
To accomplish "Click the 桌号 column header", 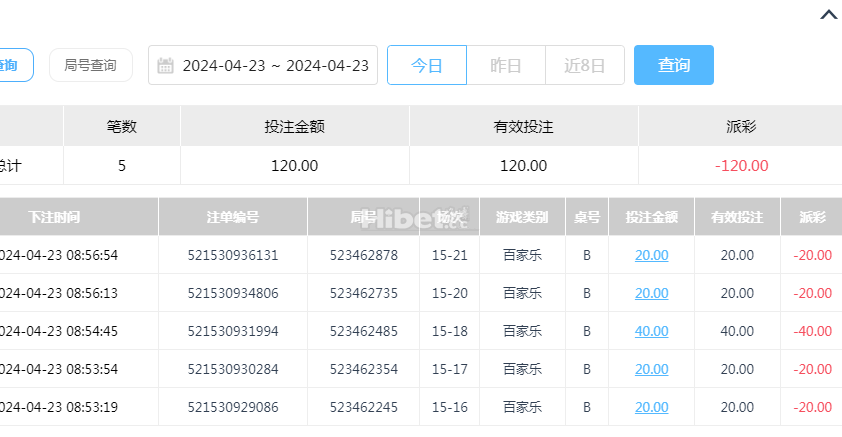I will click(587, 217).
